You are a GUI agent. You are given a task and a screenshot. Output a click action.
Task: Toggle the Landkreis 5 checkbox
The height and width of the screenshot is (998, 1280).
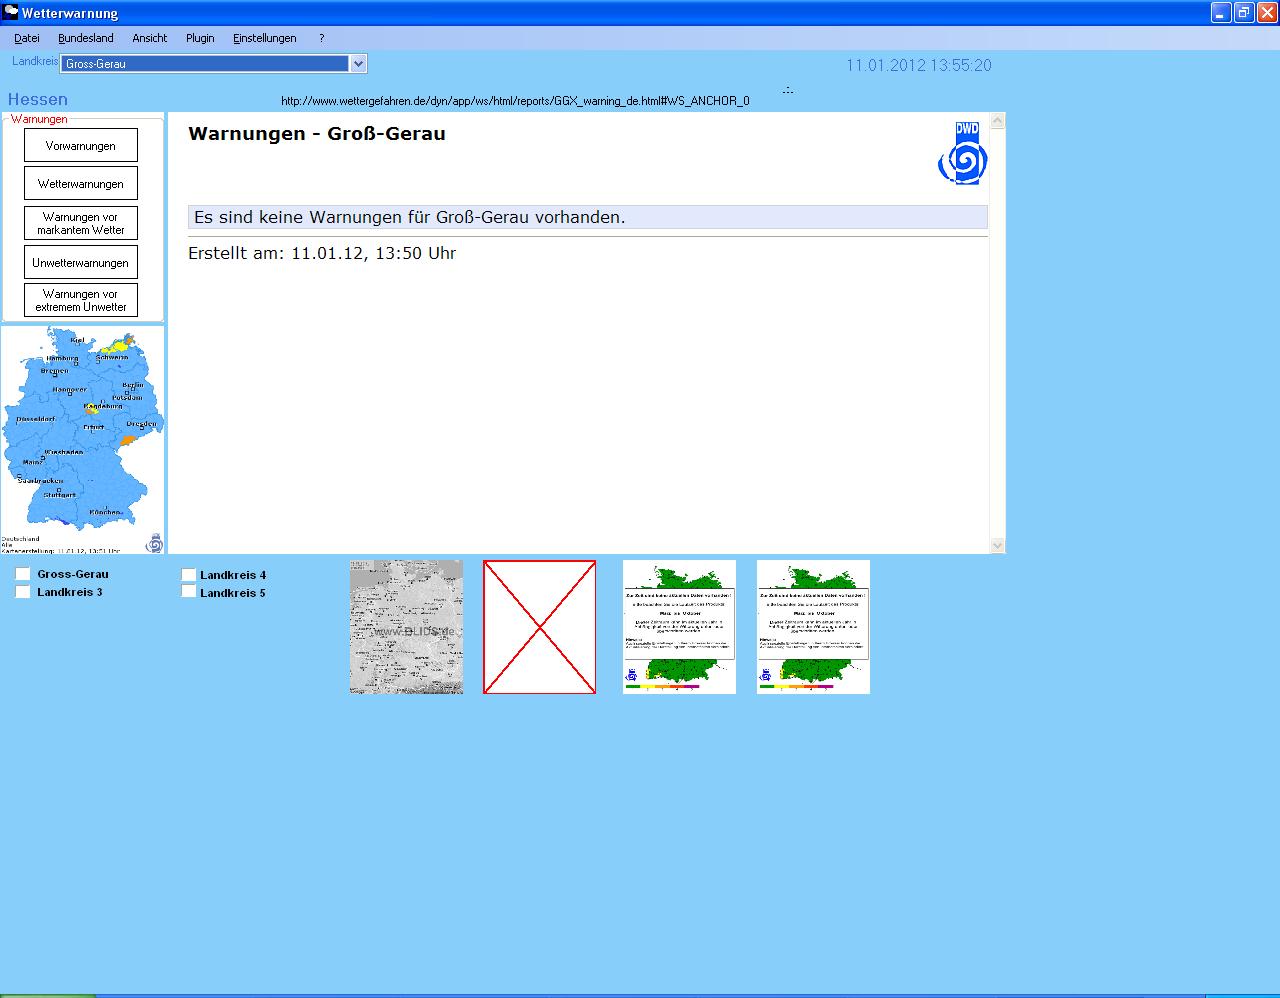[x=189, y=592]
